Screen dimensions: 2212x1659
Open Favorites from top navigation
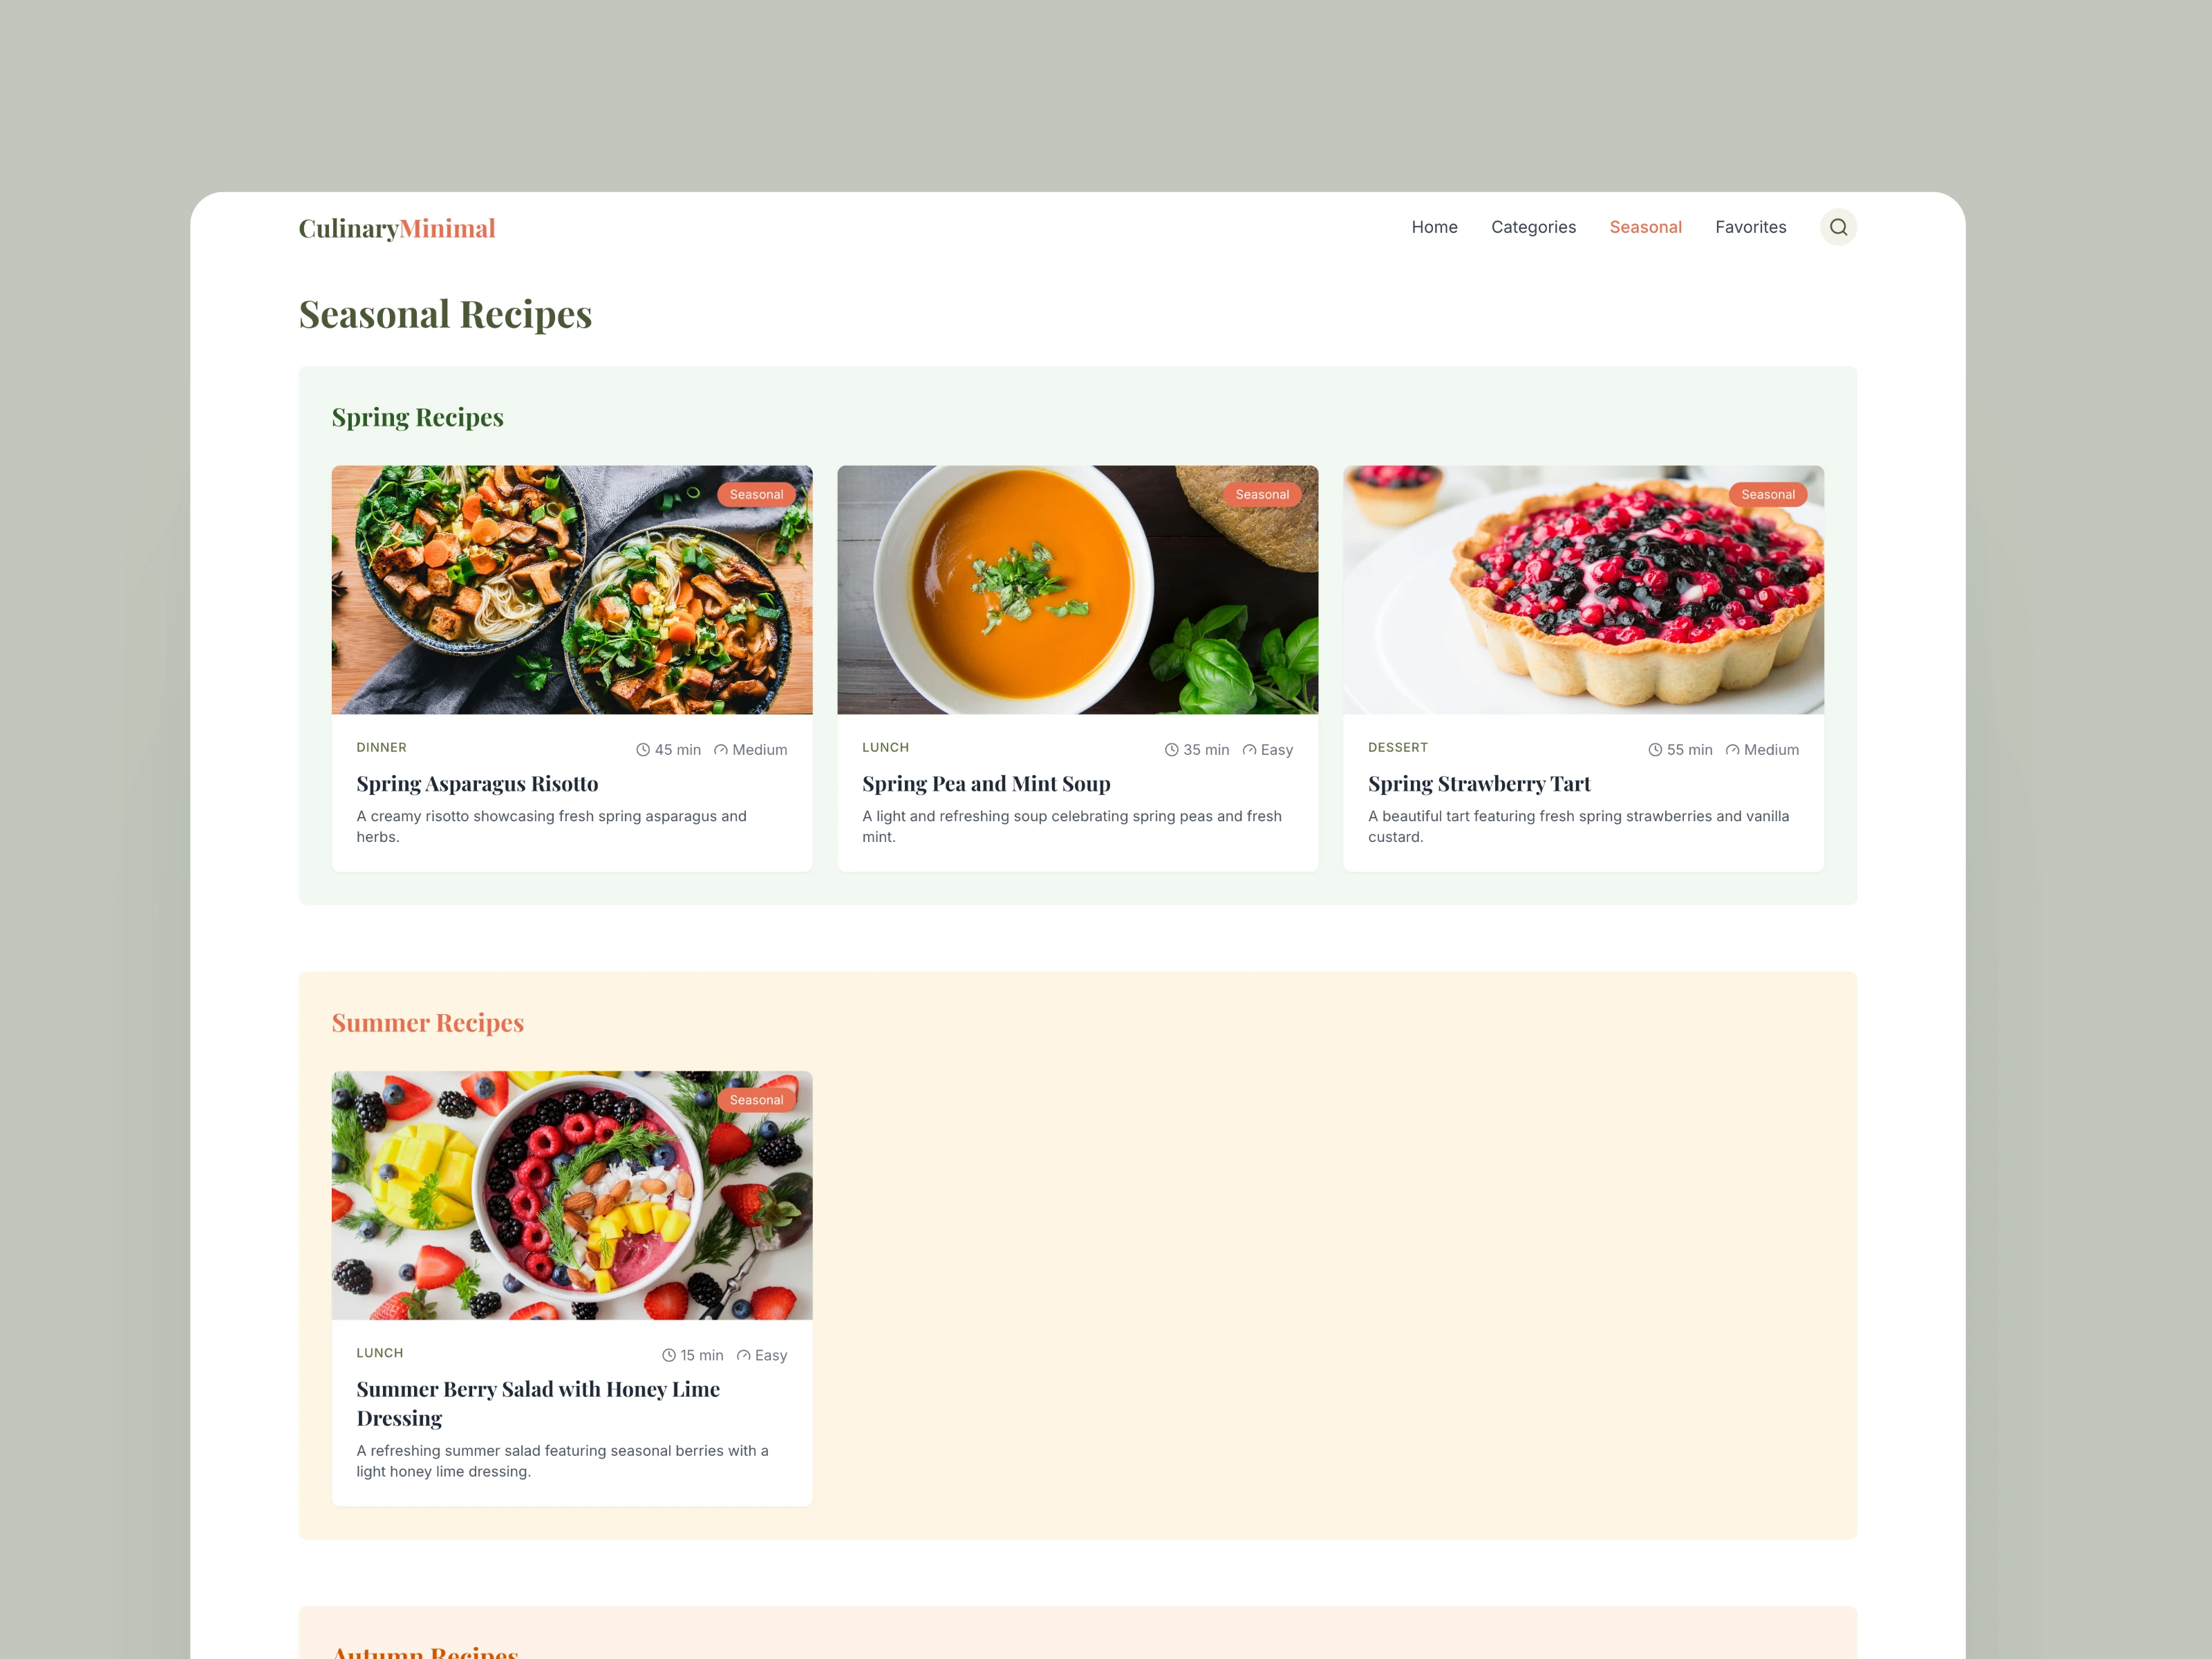1750,227
